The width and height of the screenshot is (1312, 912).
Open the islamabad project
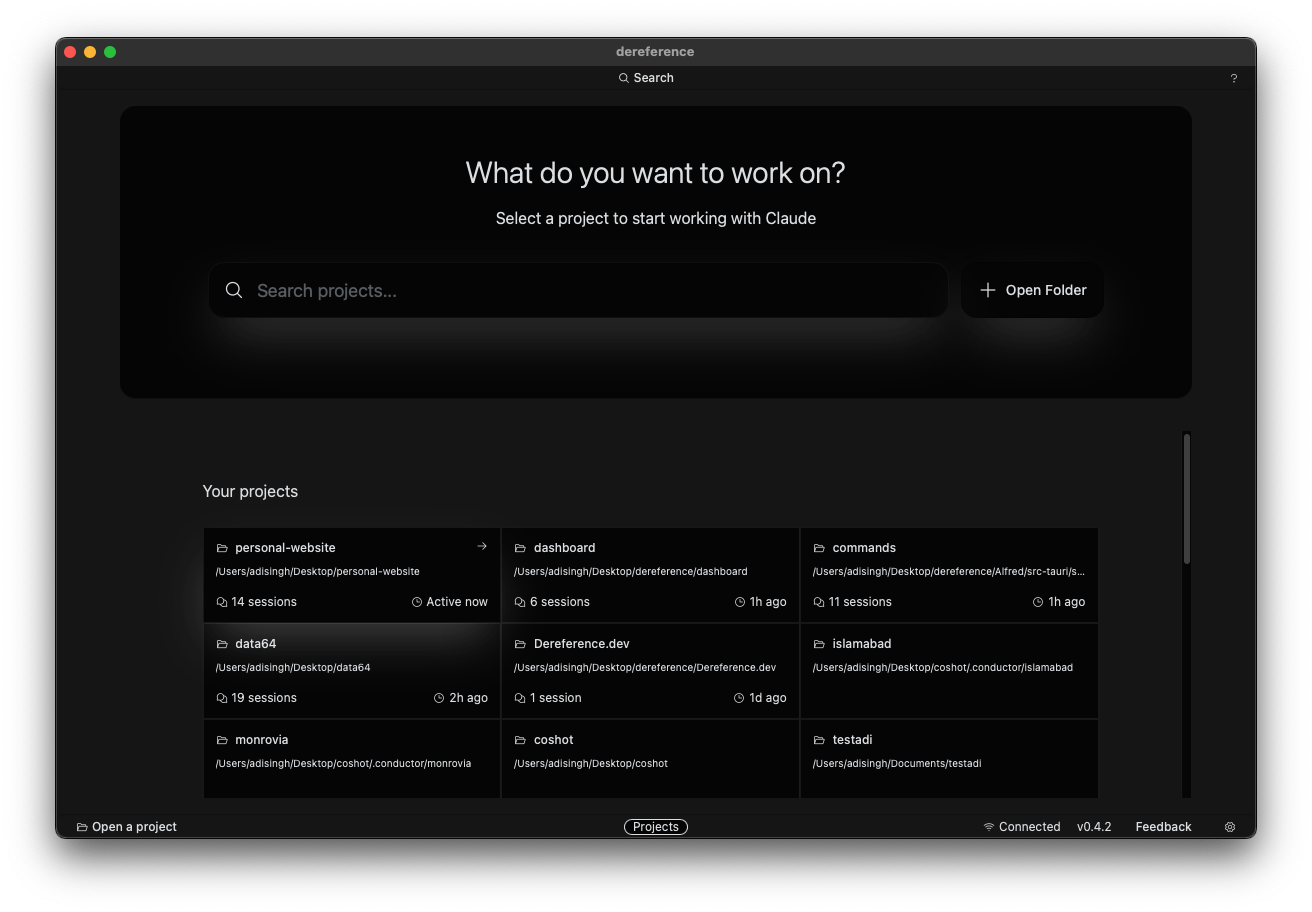[949, 671]
